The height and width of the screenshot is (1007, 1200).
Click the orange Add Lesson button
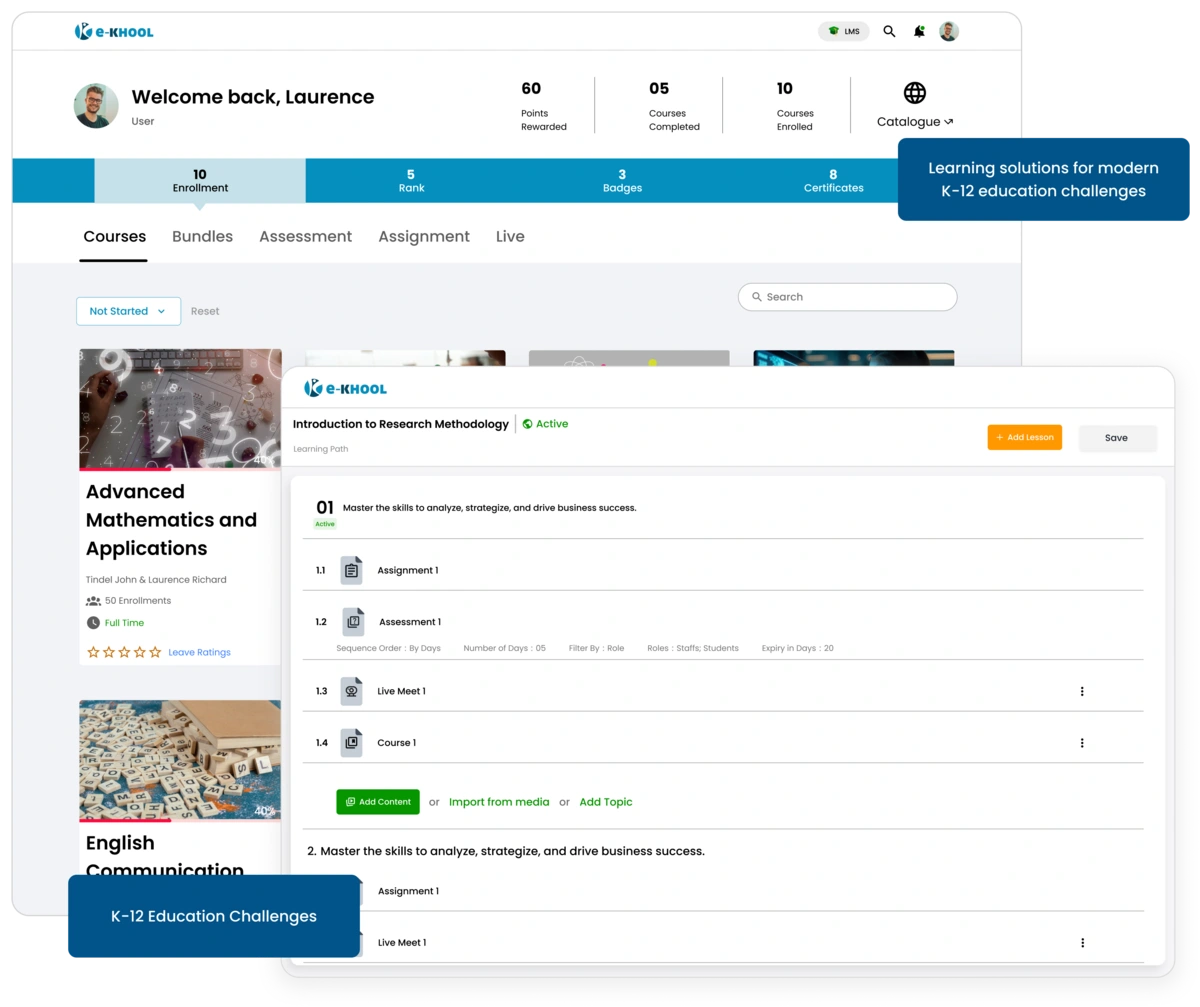(x=1024, y=438)
